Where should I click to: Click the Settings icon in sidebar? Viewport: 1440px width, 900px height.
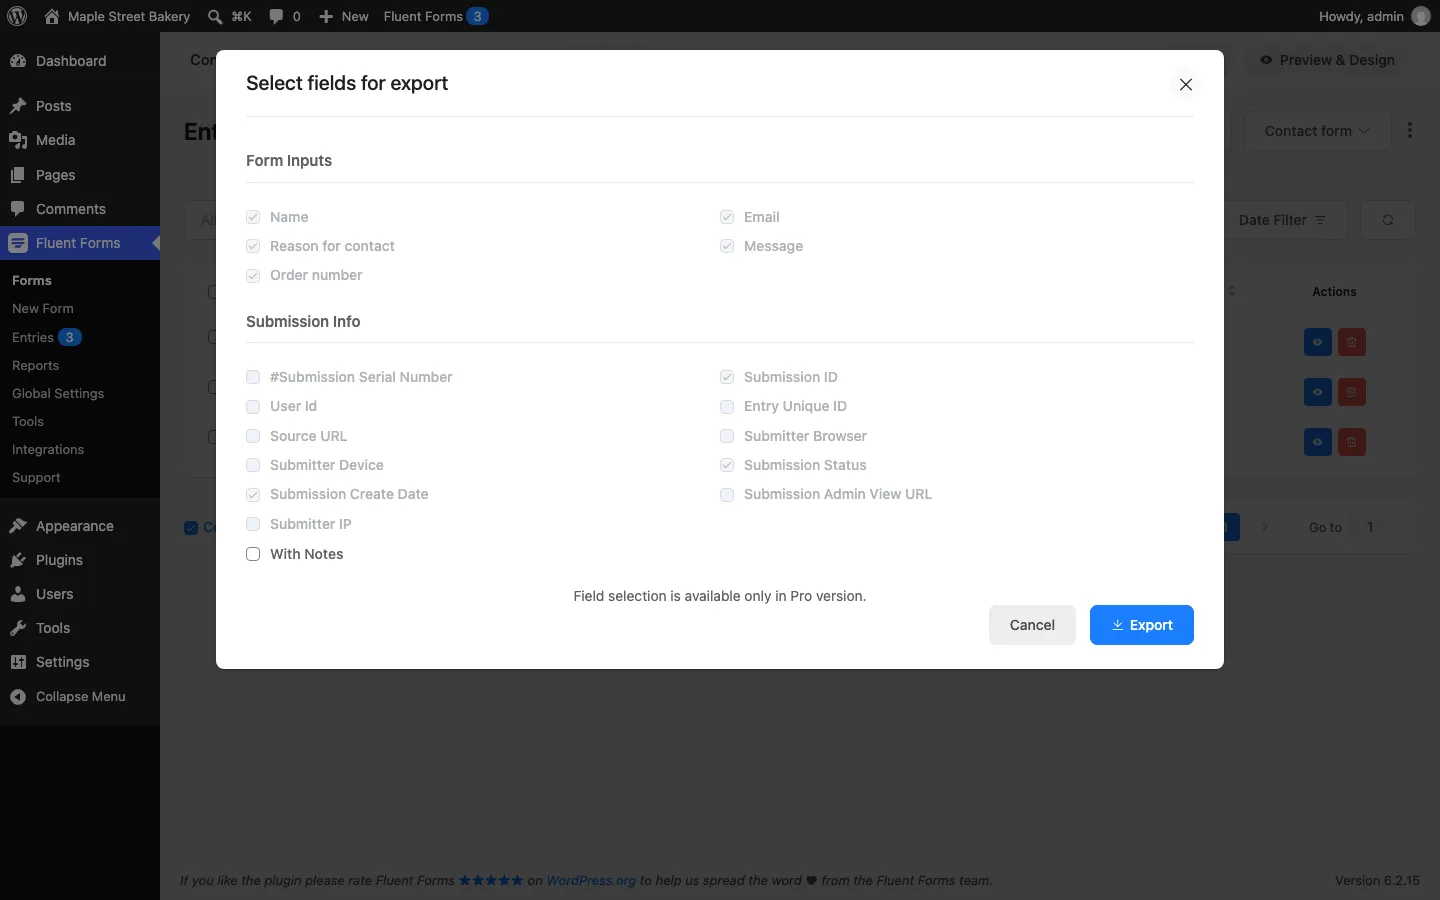point(18,662)
